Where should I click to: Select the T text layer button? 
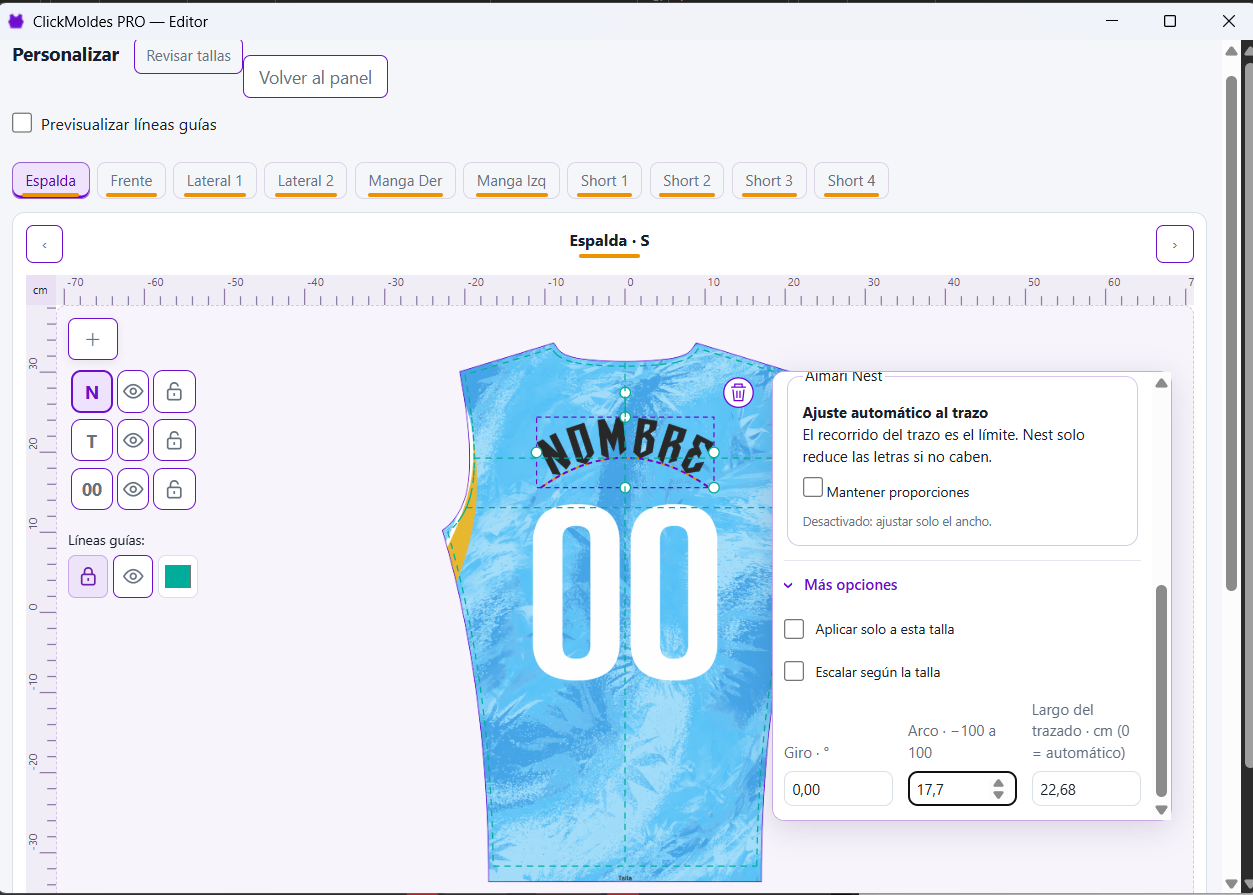click(92, 440)
